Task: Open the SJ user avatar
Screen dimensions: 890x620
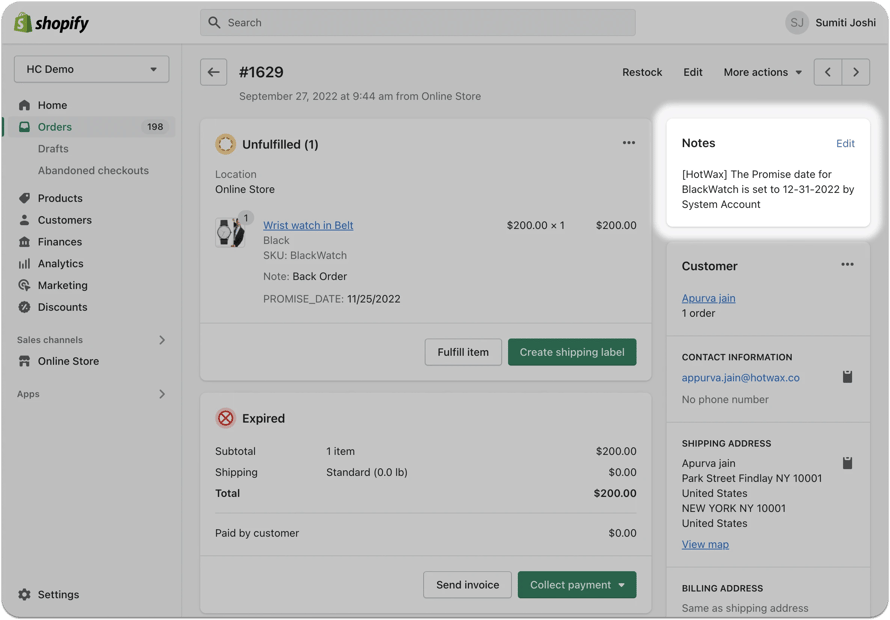Action: click(x=797, y=23)
